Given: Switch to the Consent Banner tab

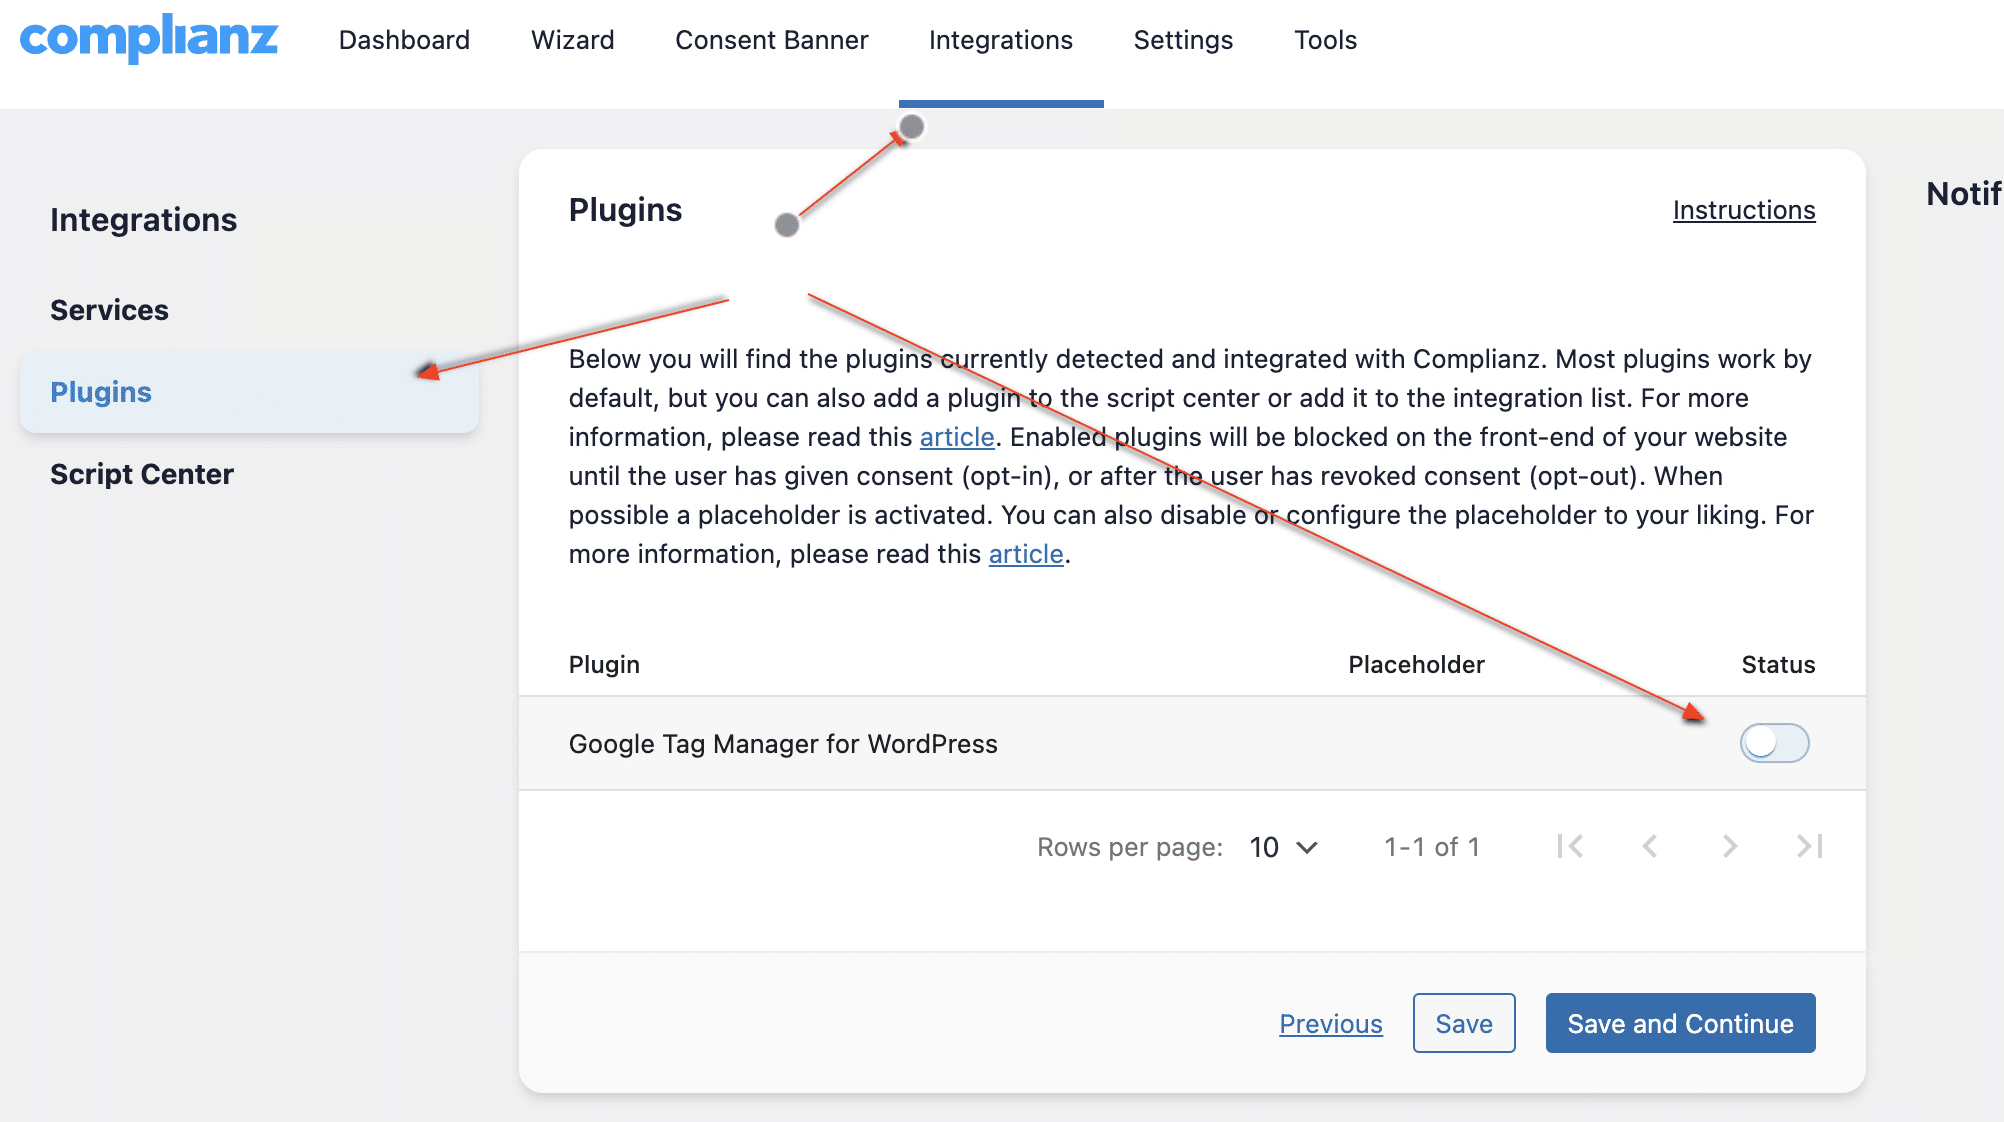Looking at the screenshot, I should (x=771, y=40).
